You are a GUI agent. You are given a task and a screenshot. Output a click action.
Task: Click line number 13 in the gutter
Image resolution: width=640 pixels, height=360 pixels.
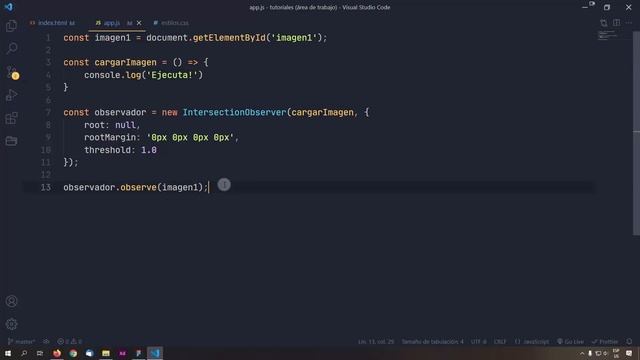pos(46,187)
